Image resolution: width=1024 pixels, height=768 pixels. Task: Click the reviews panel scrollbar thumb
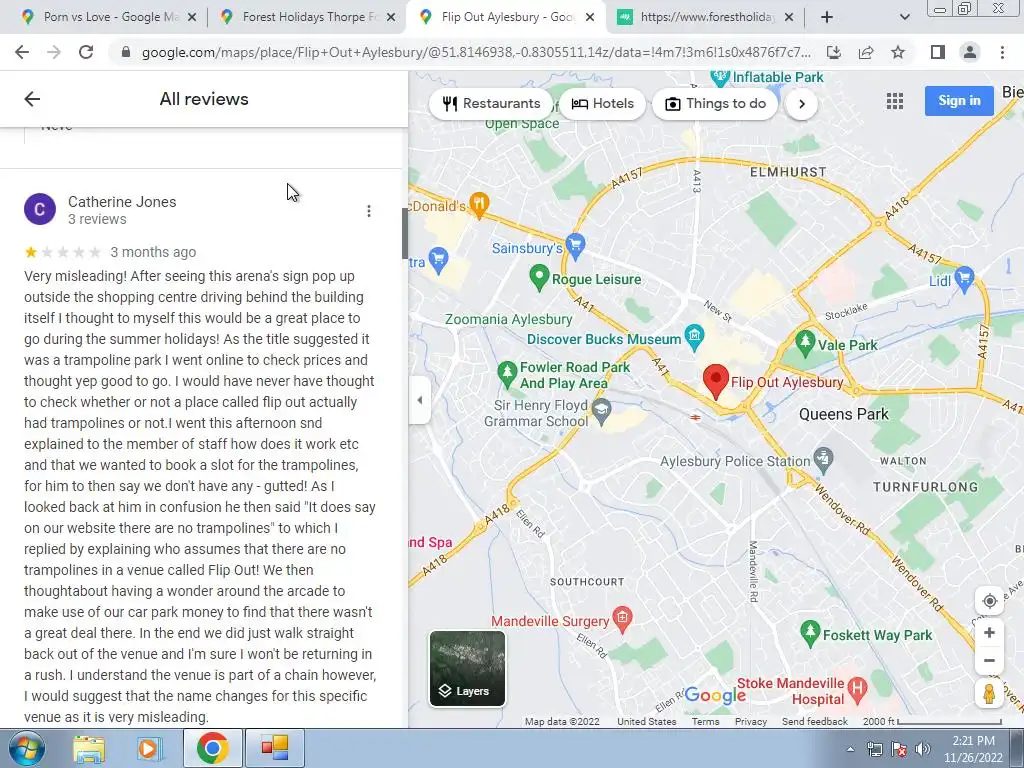405,233
